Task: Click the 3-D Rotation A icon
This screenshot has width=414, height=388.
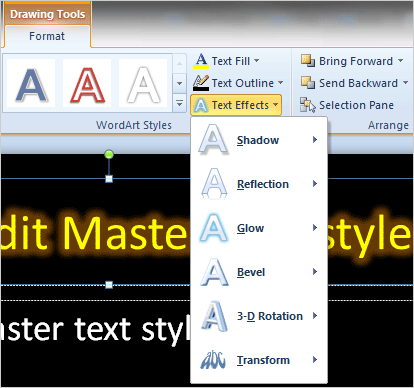Action: click(x=214, y=316)
